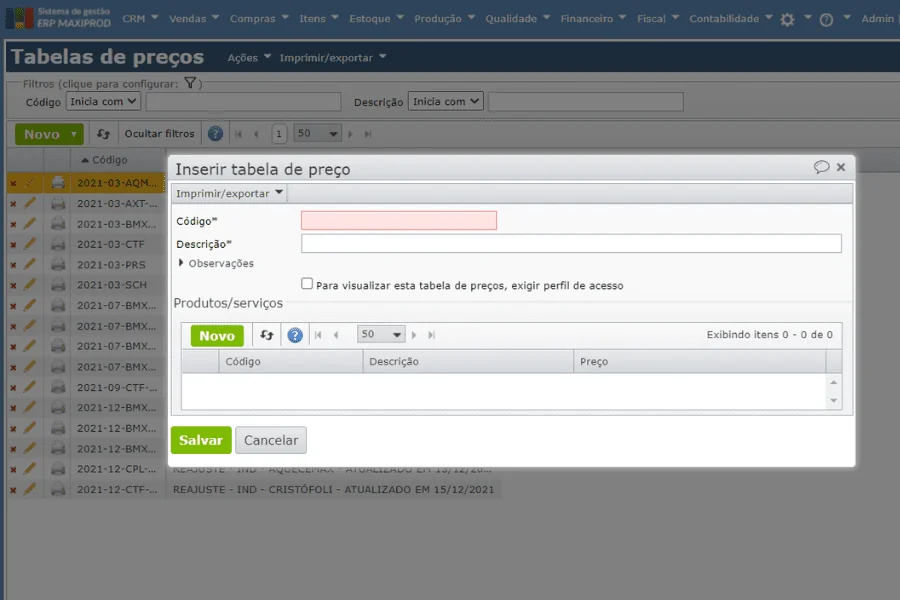Select row text 2021-03-AQM
This screenshot has height=600, width=900.
point(117,183)
